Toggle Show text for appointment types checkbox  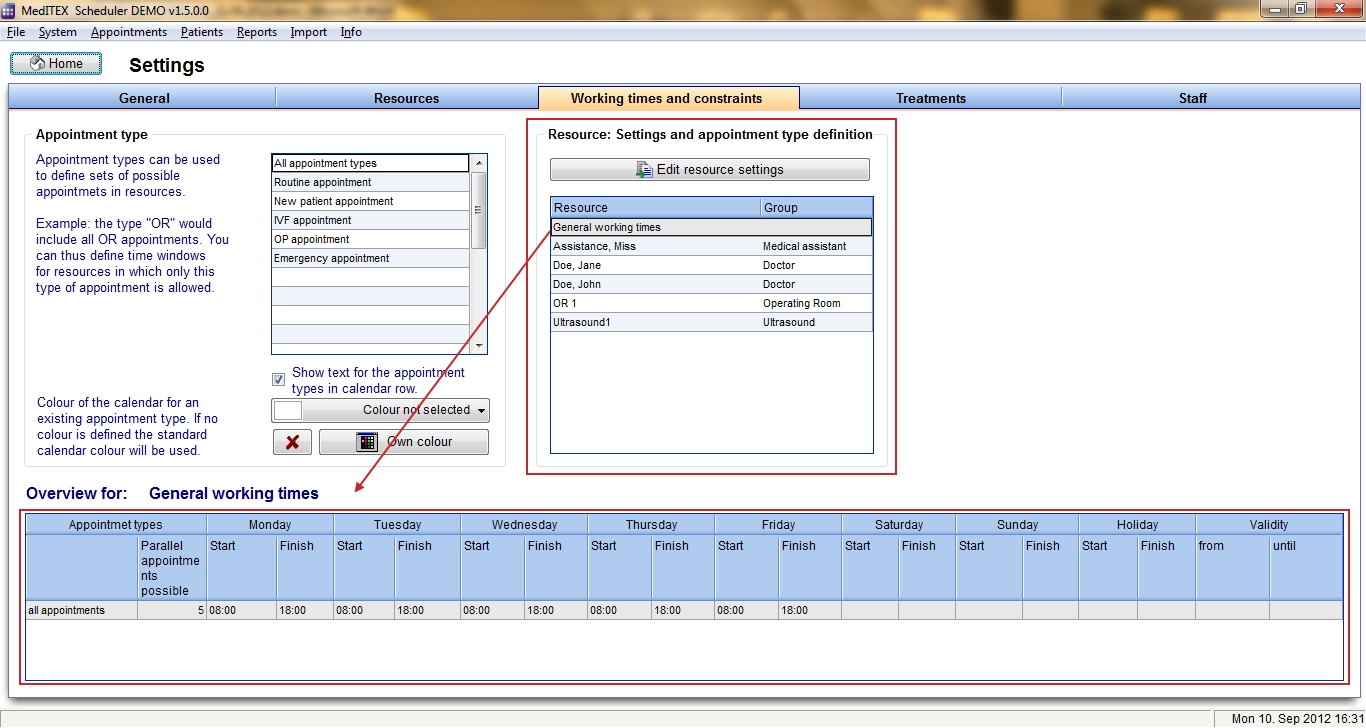pyautogui.click(x=279, y=380)
